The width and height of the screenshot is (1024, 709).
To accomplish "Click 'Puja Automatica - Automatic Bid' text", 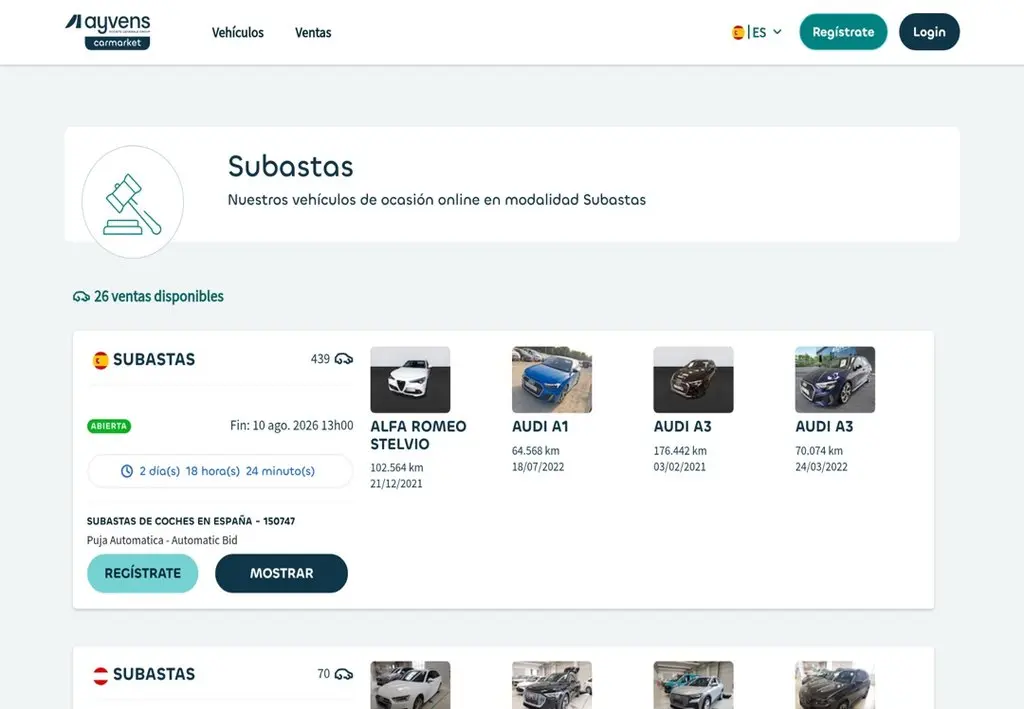I will (x=162, y=541).
